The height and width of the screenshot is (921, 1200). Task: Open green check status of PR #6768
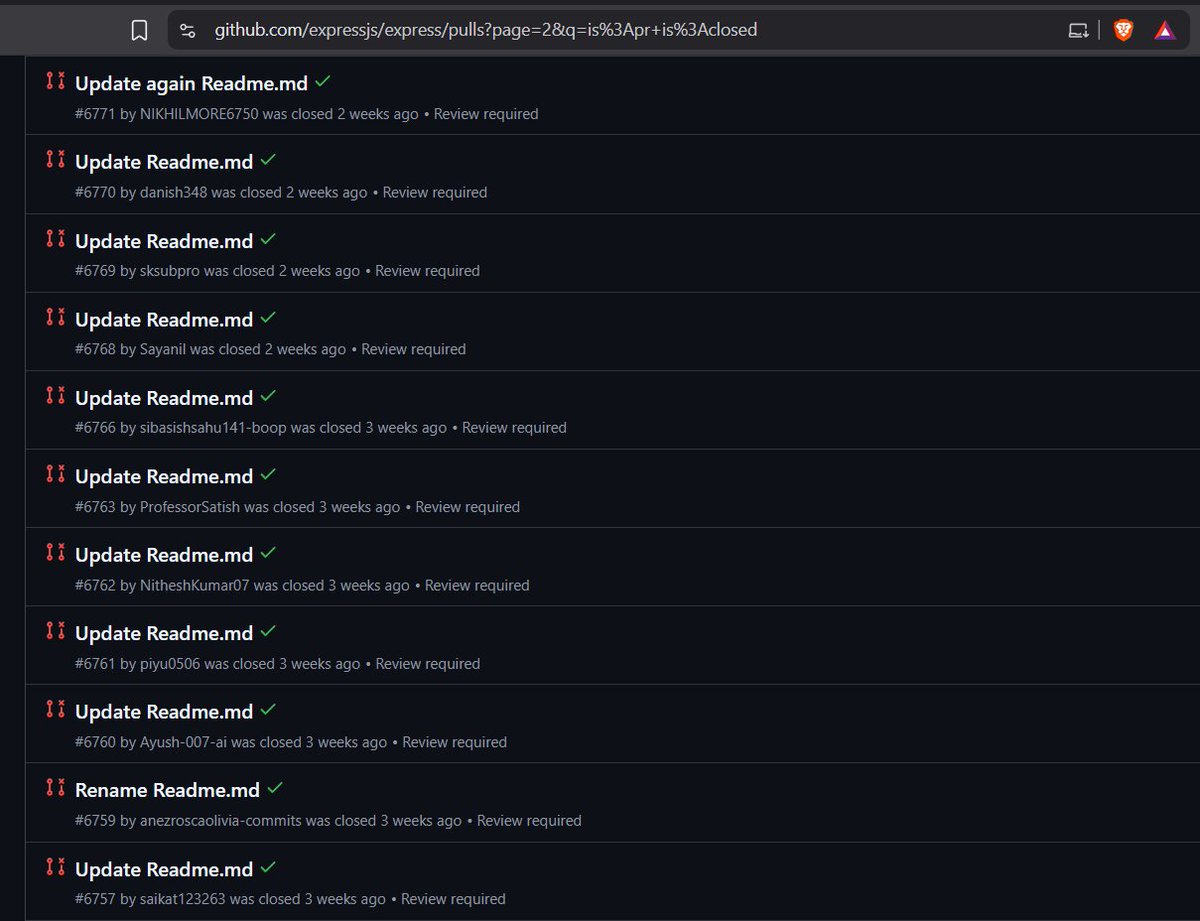[268, 317]
